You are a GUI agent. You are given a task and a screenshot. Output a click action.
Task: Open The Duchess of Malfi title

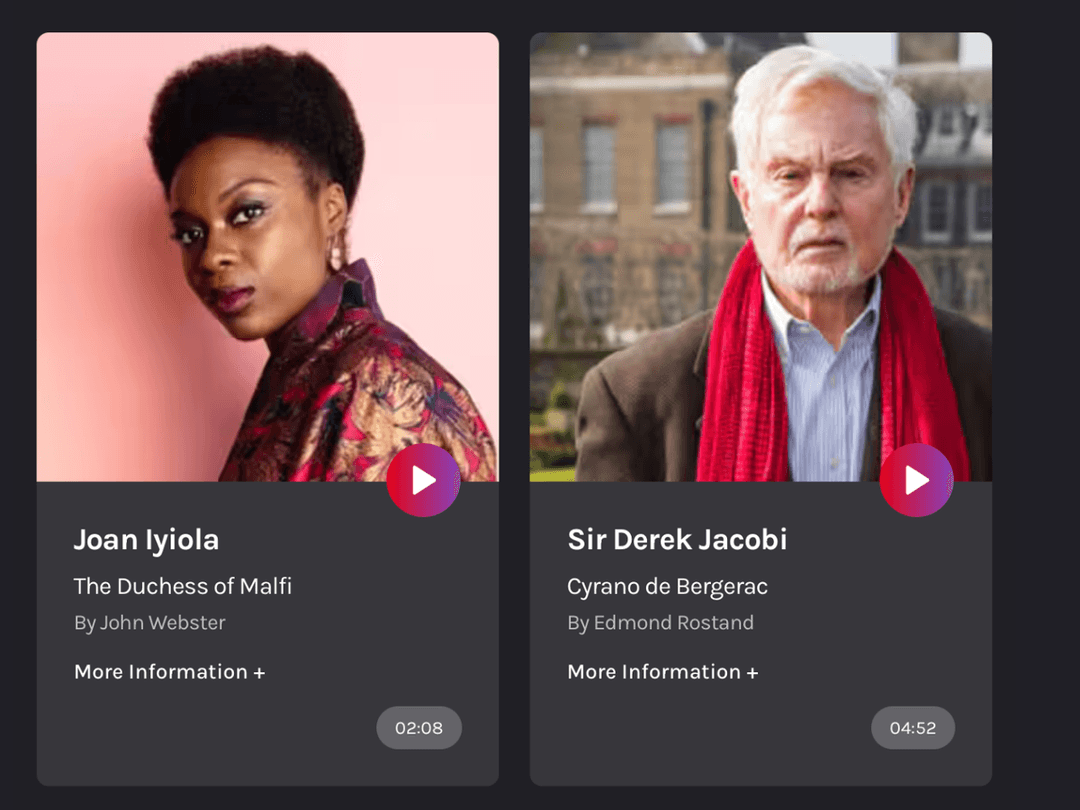coord(183,586)
